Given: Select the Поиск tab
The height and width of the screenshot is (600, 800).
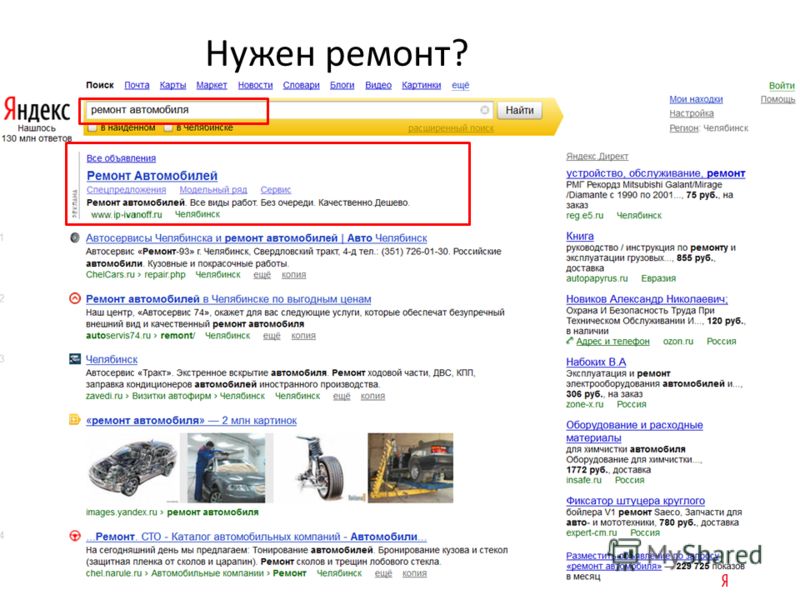Looking at the screenshot, I should coord(100,85).
